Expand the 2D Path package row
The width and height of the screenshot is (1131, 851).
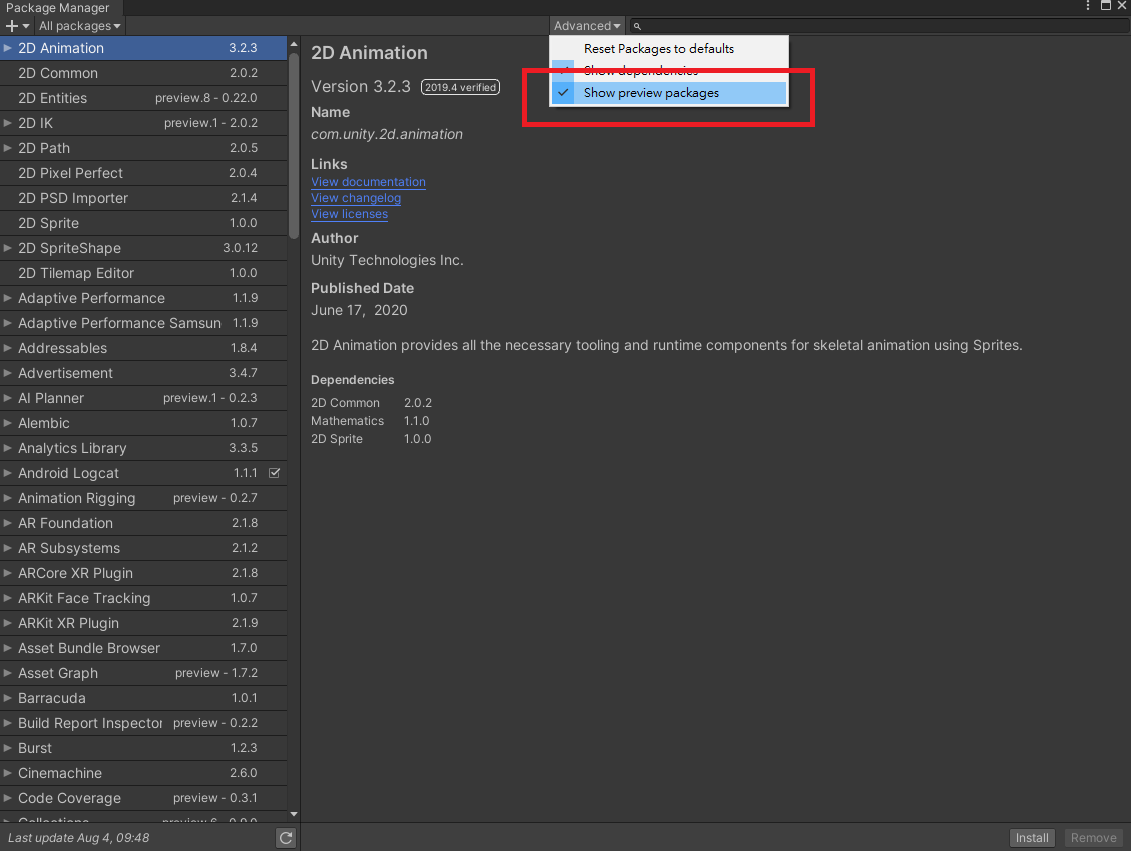tap(7, 148)
